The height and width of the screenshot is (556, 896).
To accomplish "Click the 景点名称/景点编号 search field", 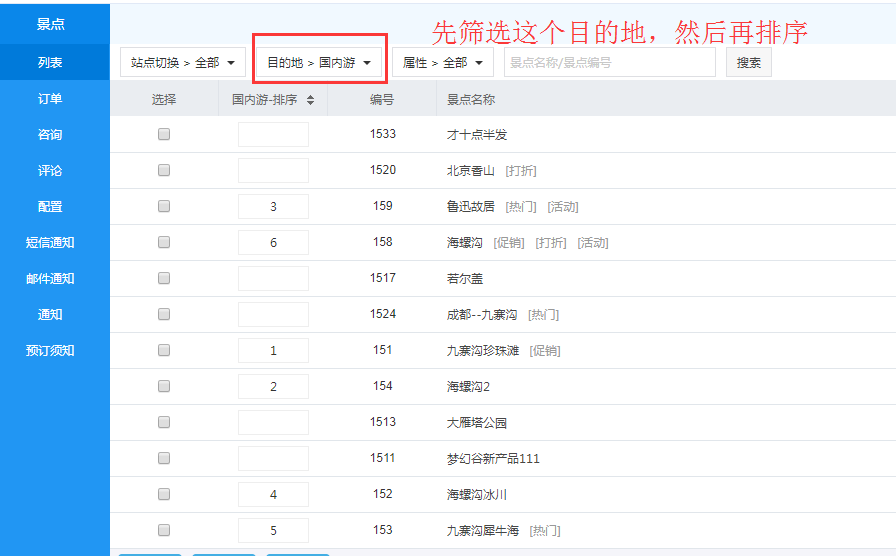I will click(x=609, y=62).
